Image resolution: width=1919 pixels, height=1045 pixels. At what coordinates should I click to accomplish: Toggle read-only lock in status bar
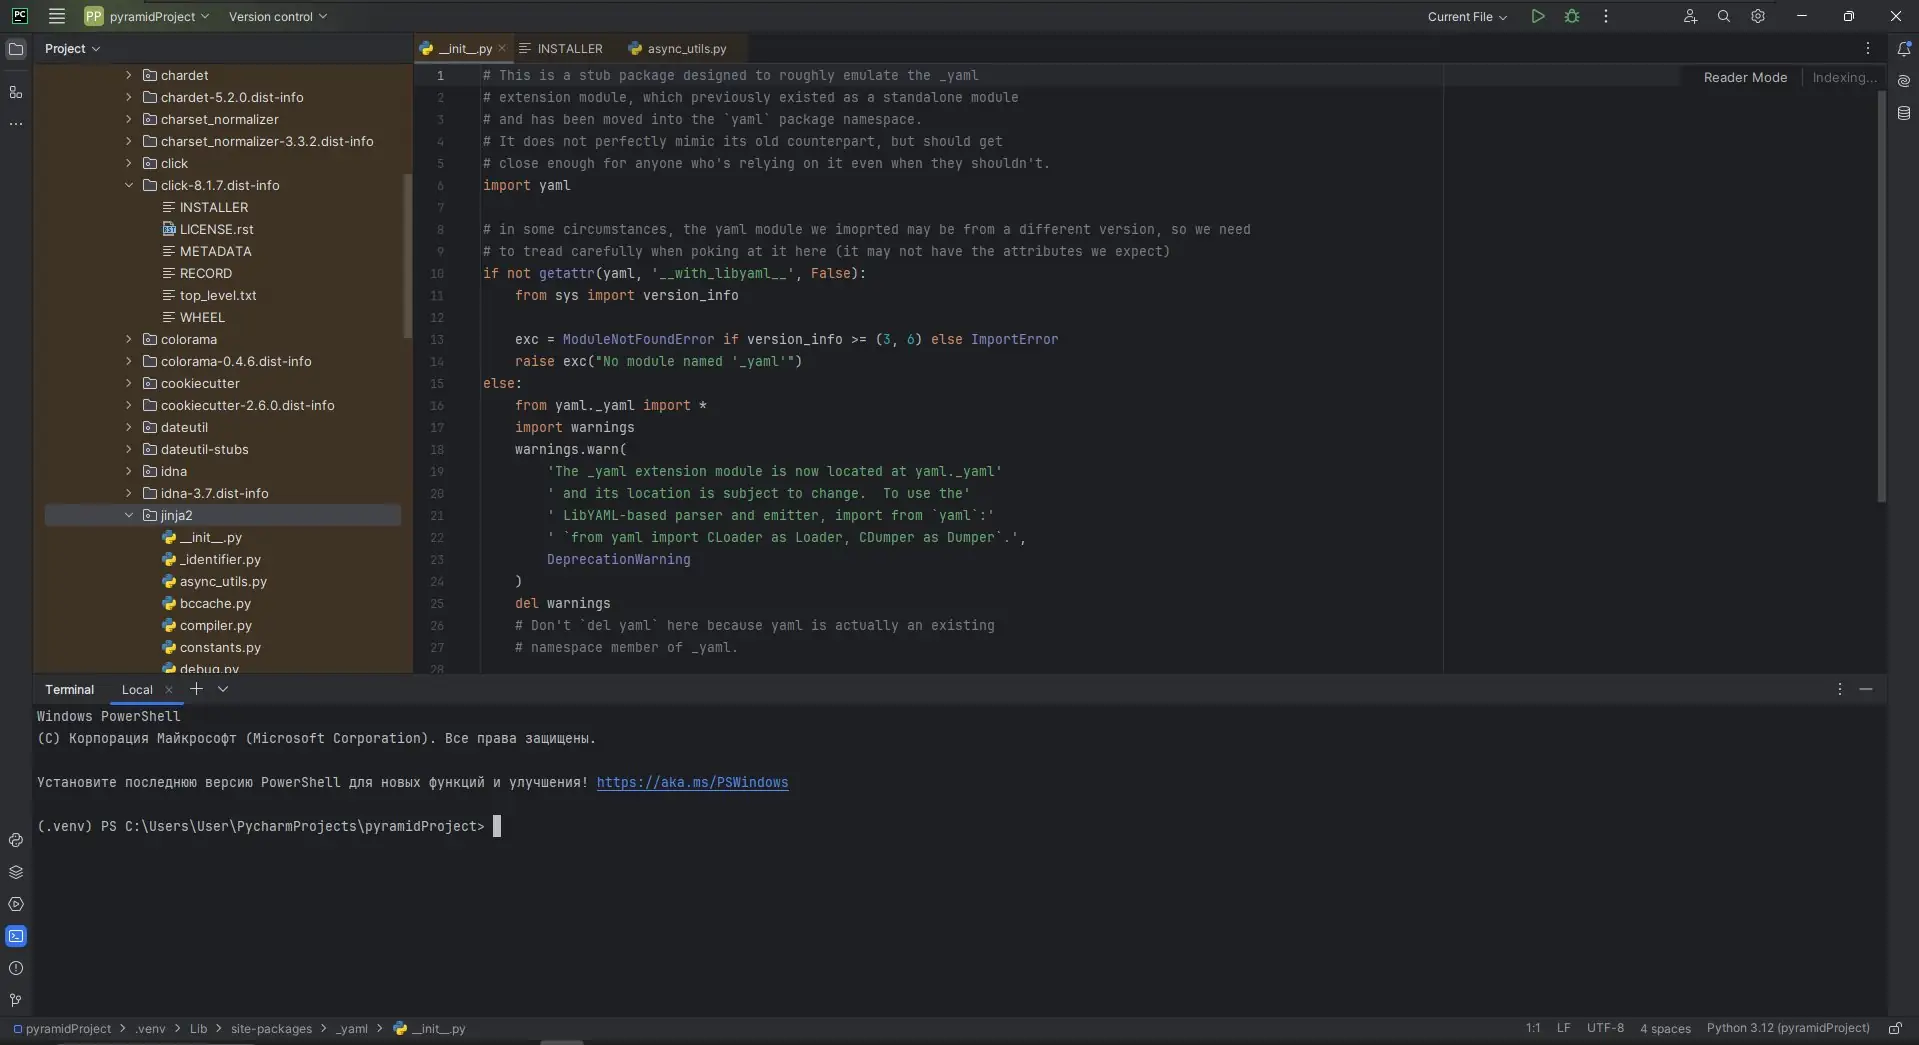1895,1028
